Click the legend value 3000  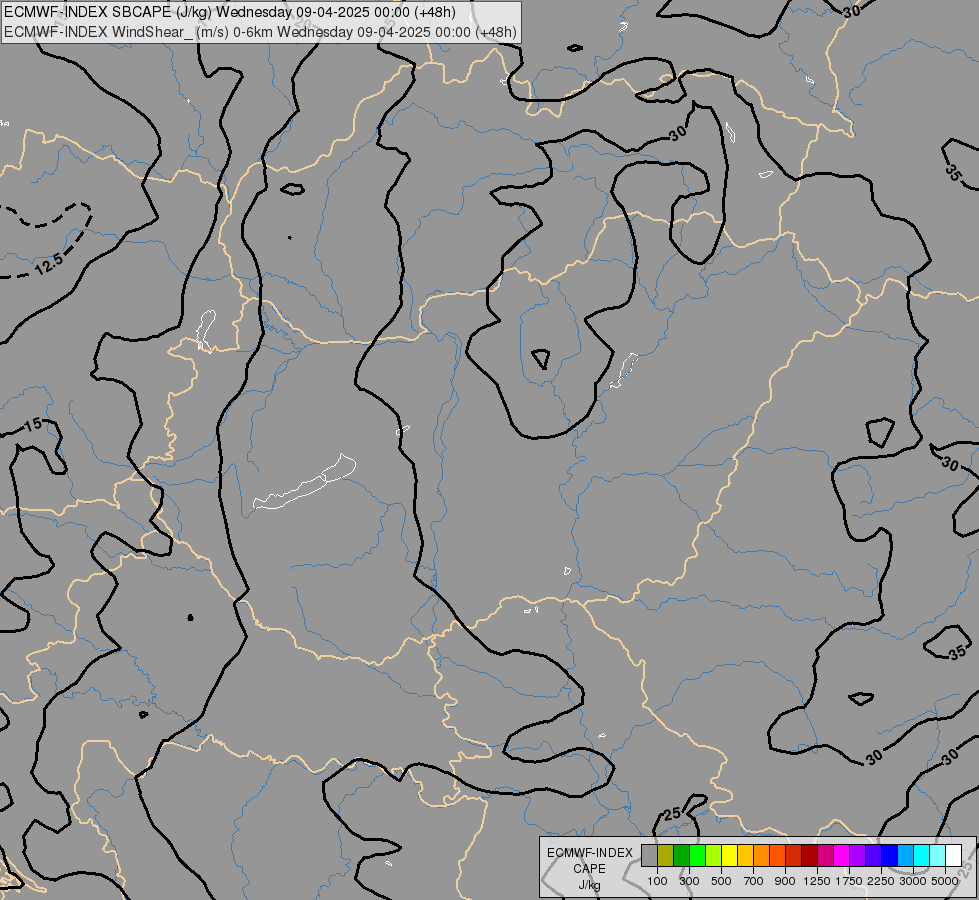coord(913,881)
